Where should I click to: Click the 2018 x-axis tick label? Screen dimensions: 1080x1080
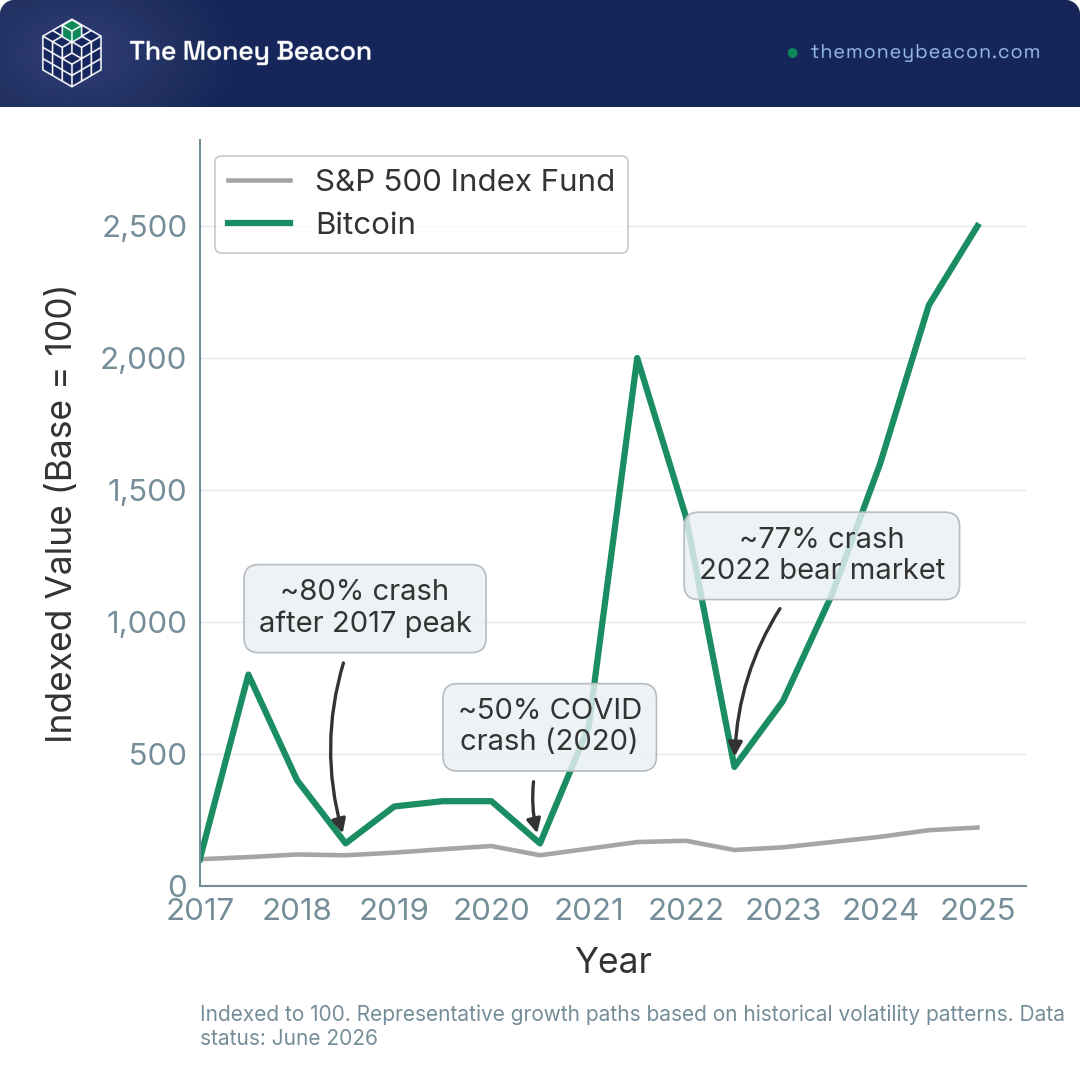pyautogui.click(x=297, y=910)
